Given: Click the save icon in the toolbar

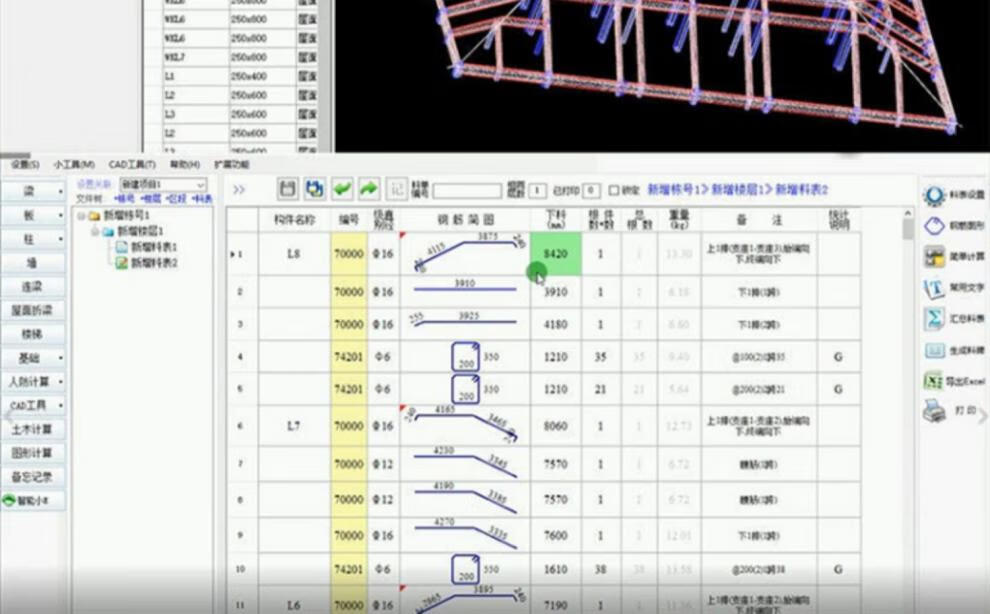Looking at the screenshot, I should pyautogui.click(x=287, y=188).
